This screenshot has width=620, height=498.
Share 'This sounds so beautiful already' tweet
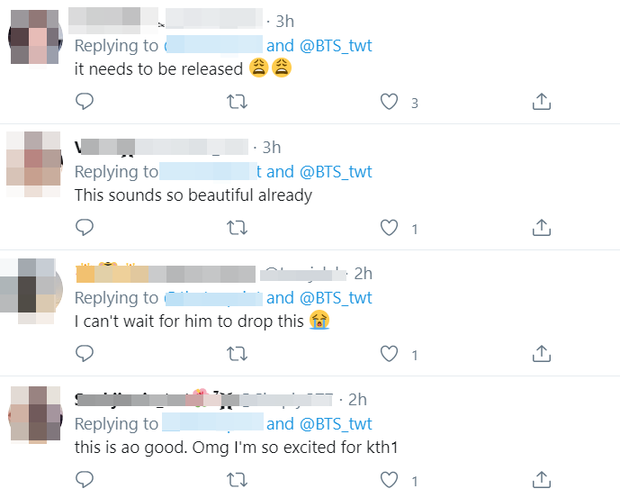click(x=541, y=228)
